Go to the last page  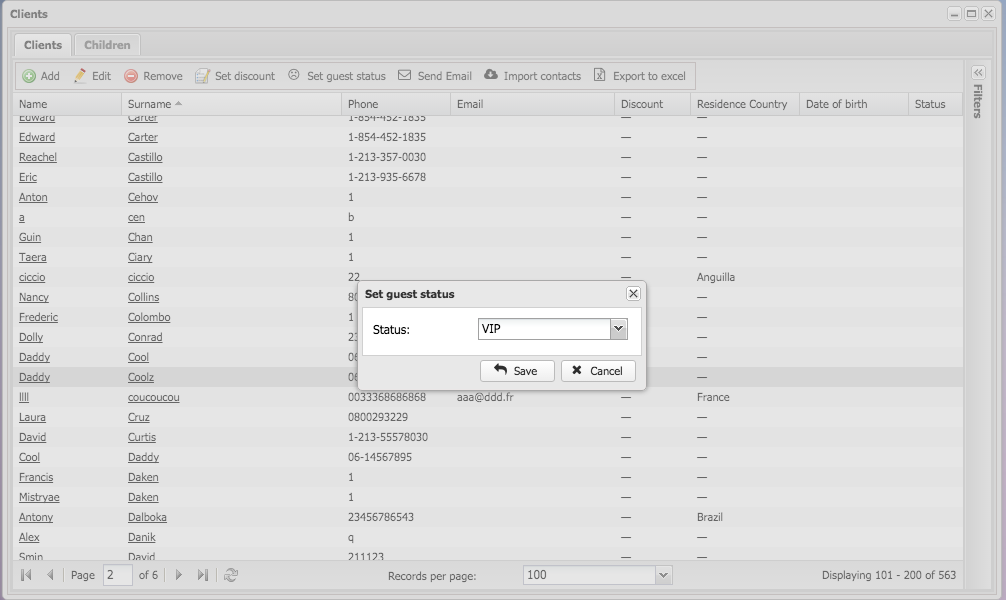[x=203, y=575]
